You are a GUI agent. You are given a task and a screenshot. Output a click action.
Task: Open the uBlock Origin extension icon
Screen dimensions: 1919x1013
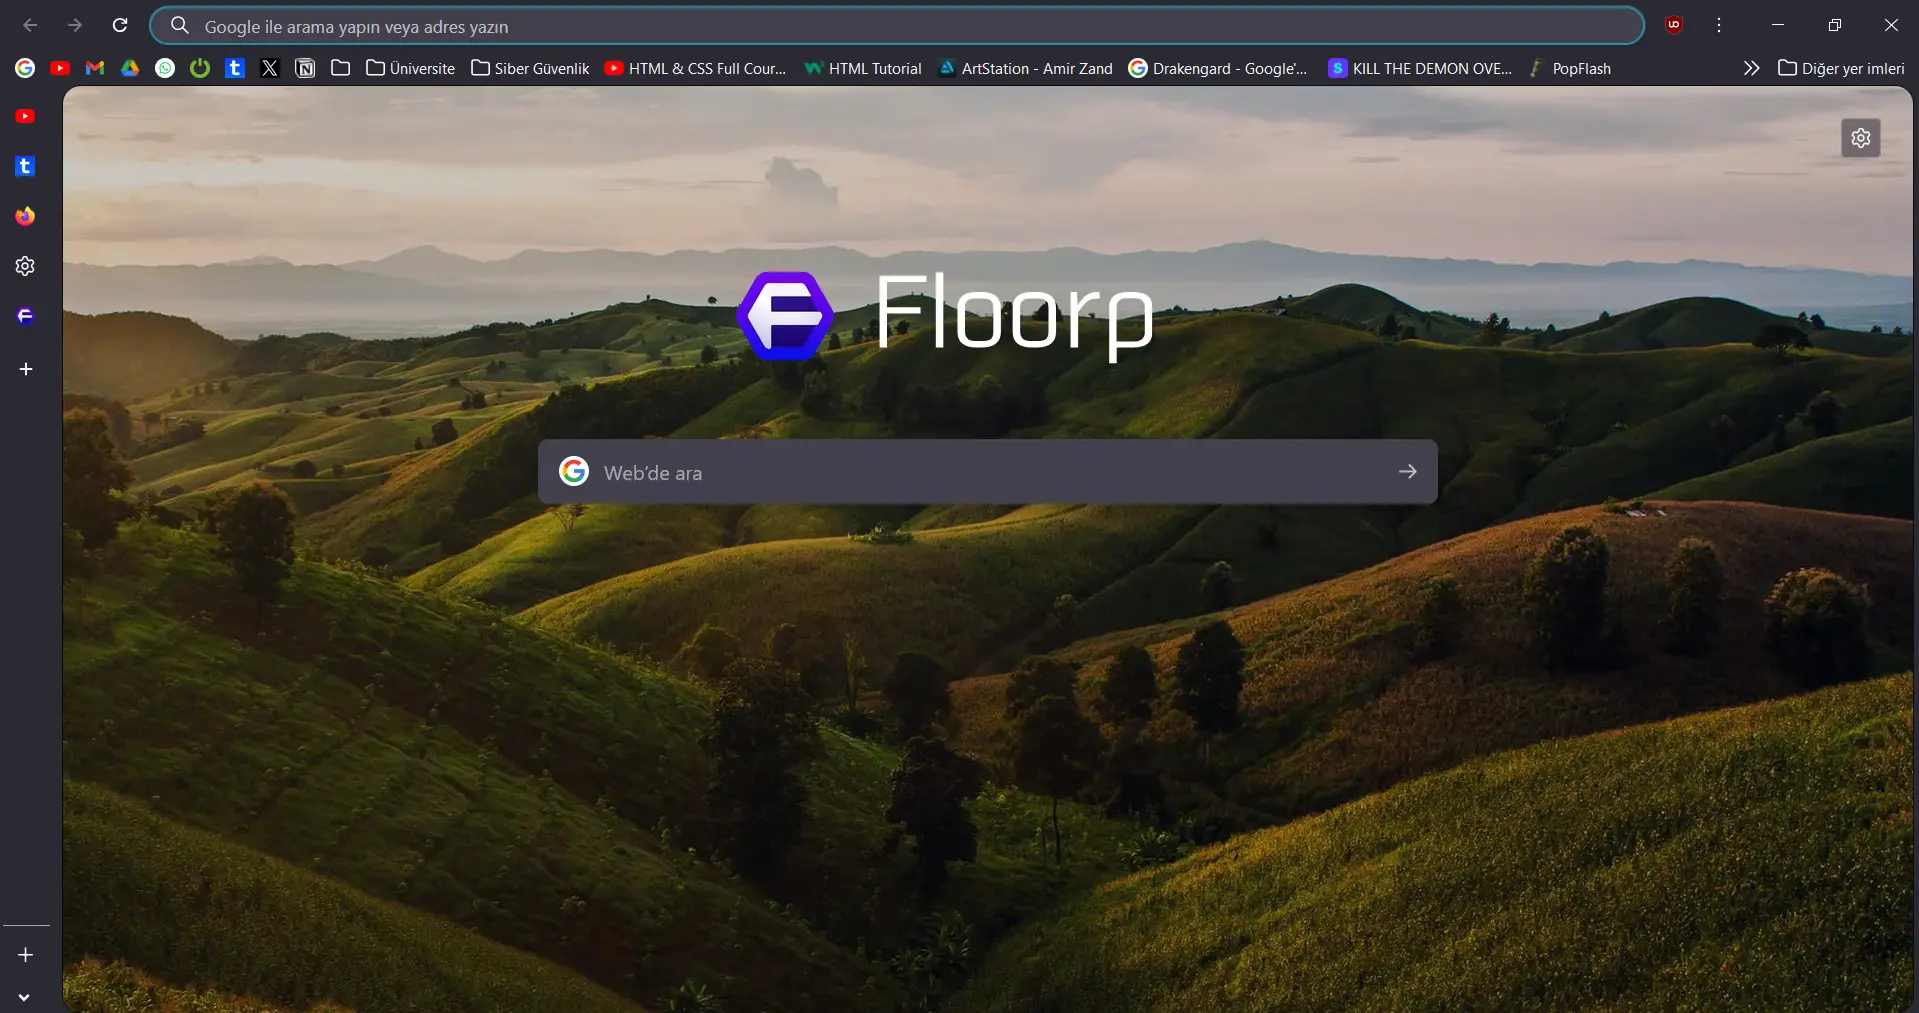(1674, 25)
